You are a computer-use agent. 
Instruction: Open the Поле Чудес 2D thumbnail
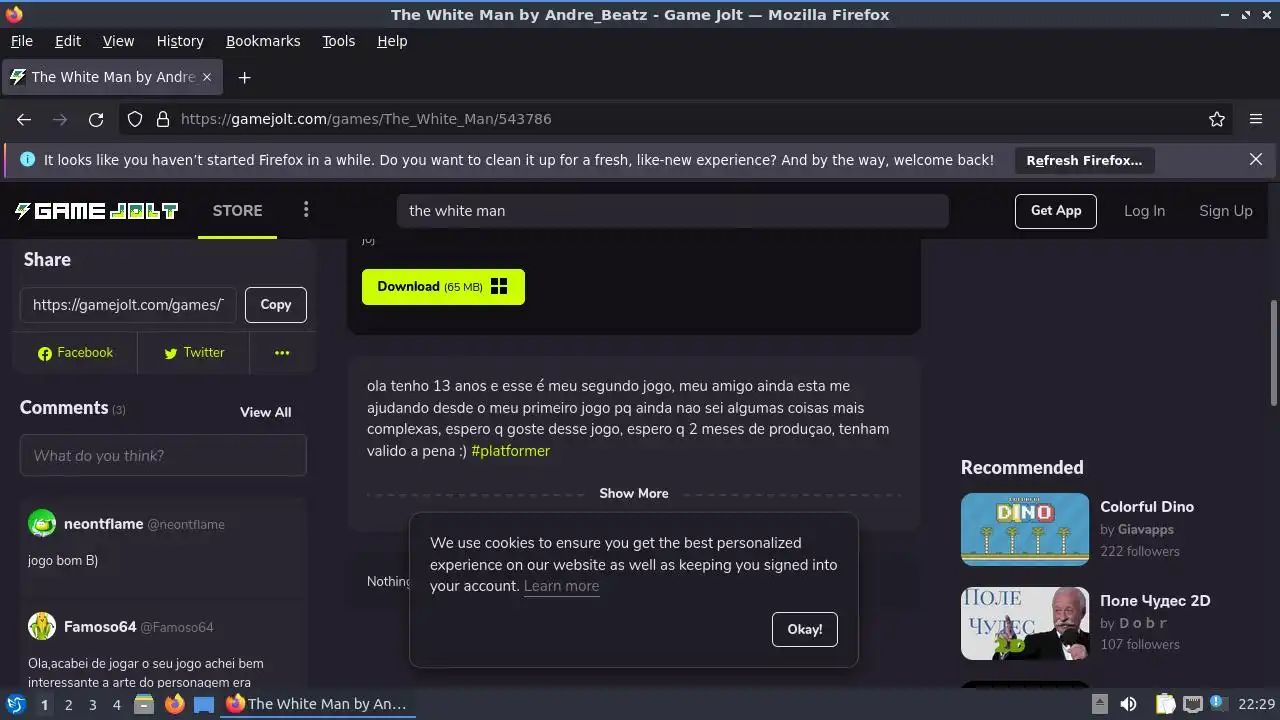[1025, 623]
